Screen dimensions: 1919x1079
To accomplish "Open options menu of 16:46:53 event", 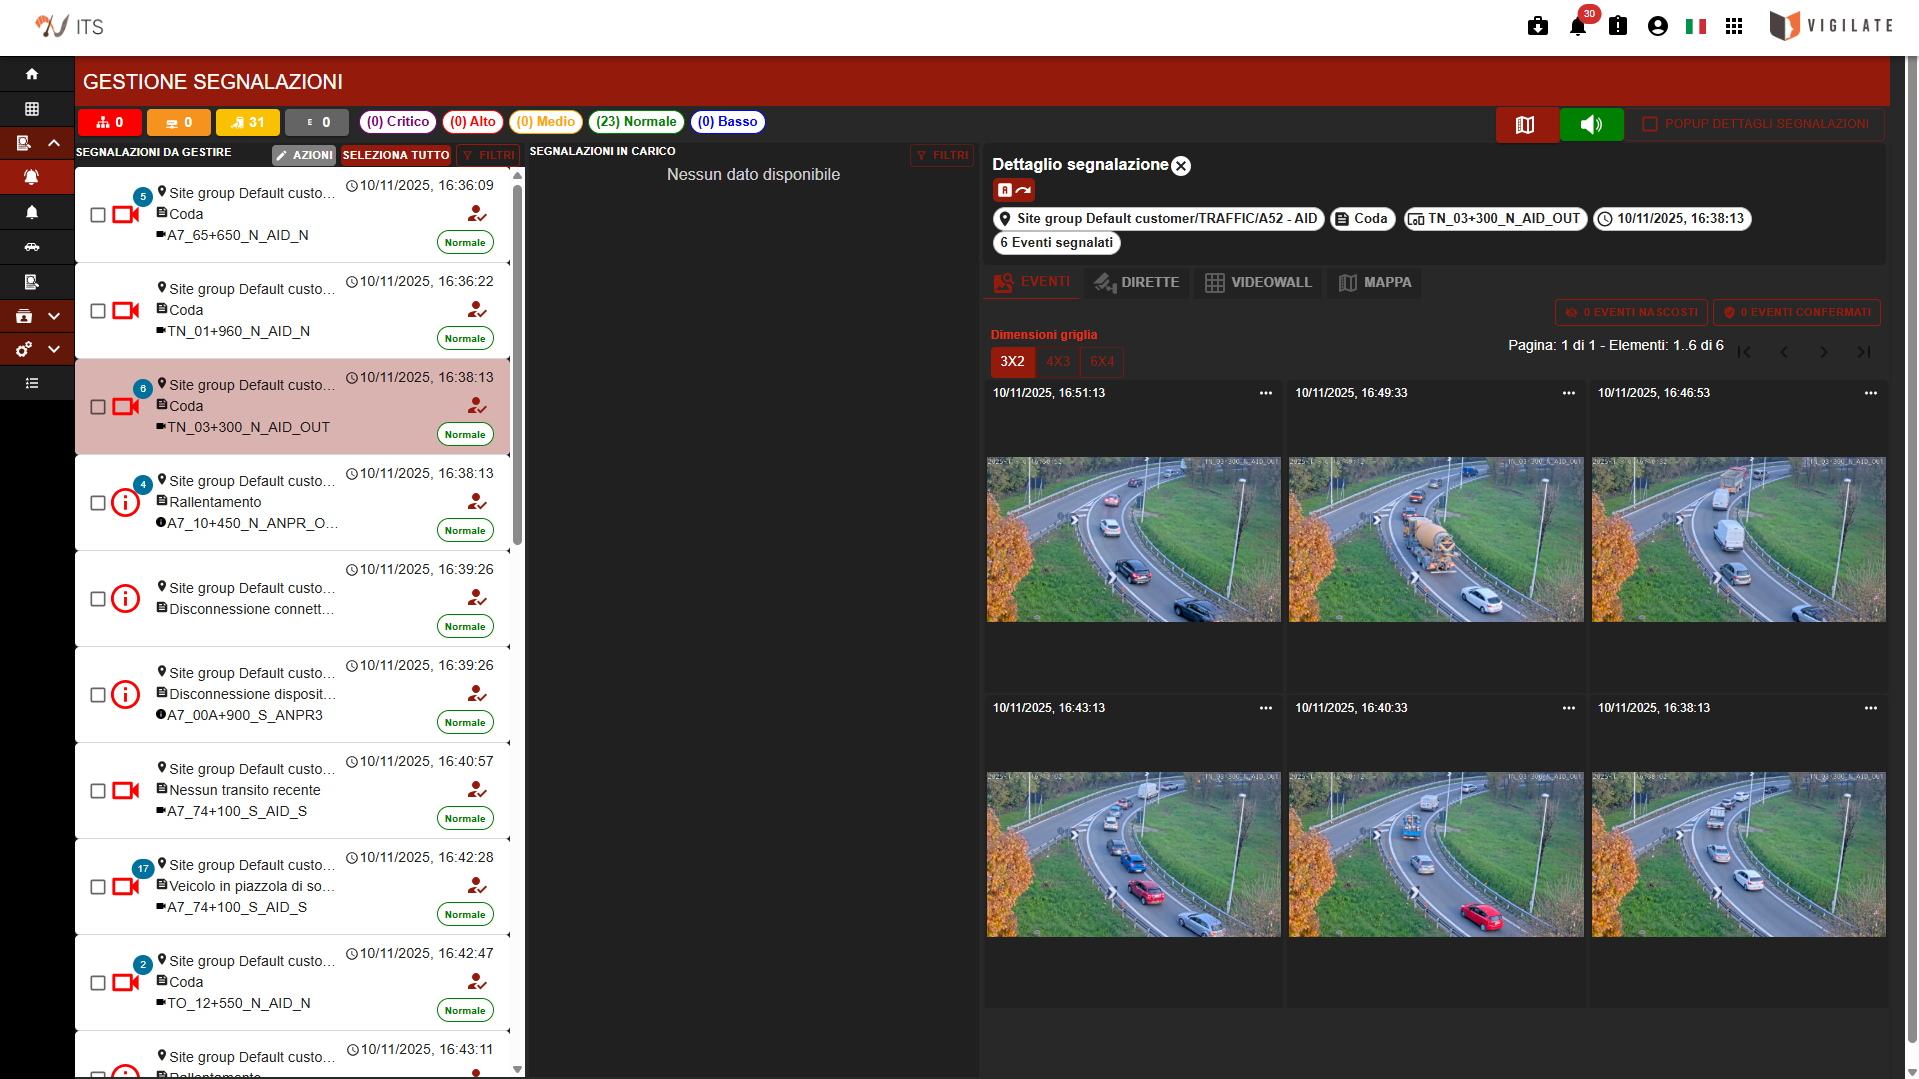I will tap(1871, 393).
